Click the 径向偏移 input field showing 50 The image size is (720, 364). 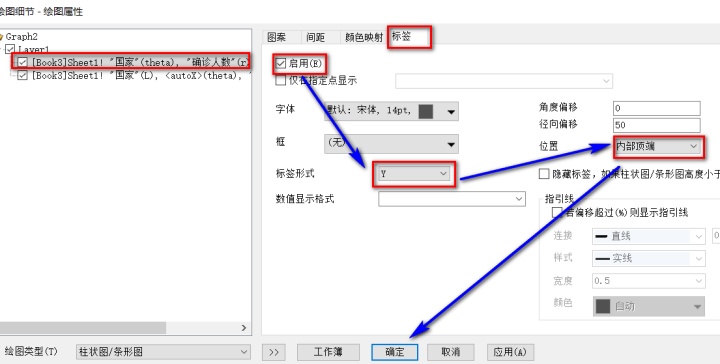tap(657, 125)
